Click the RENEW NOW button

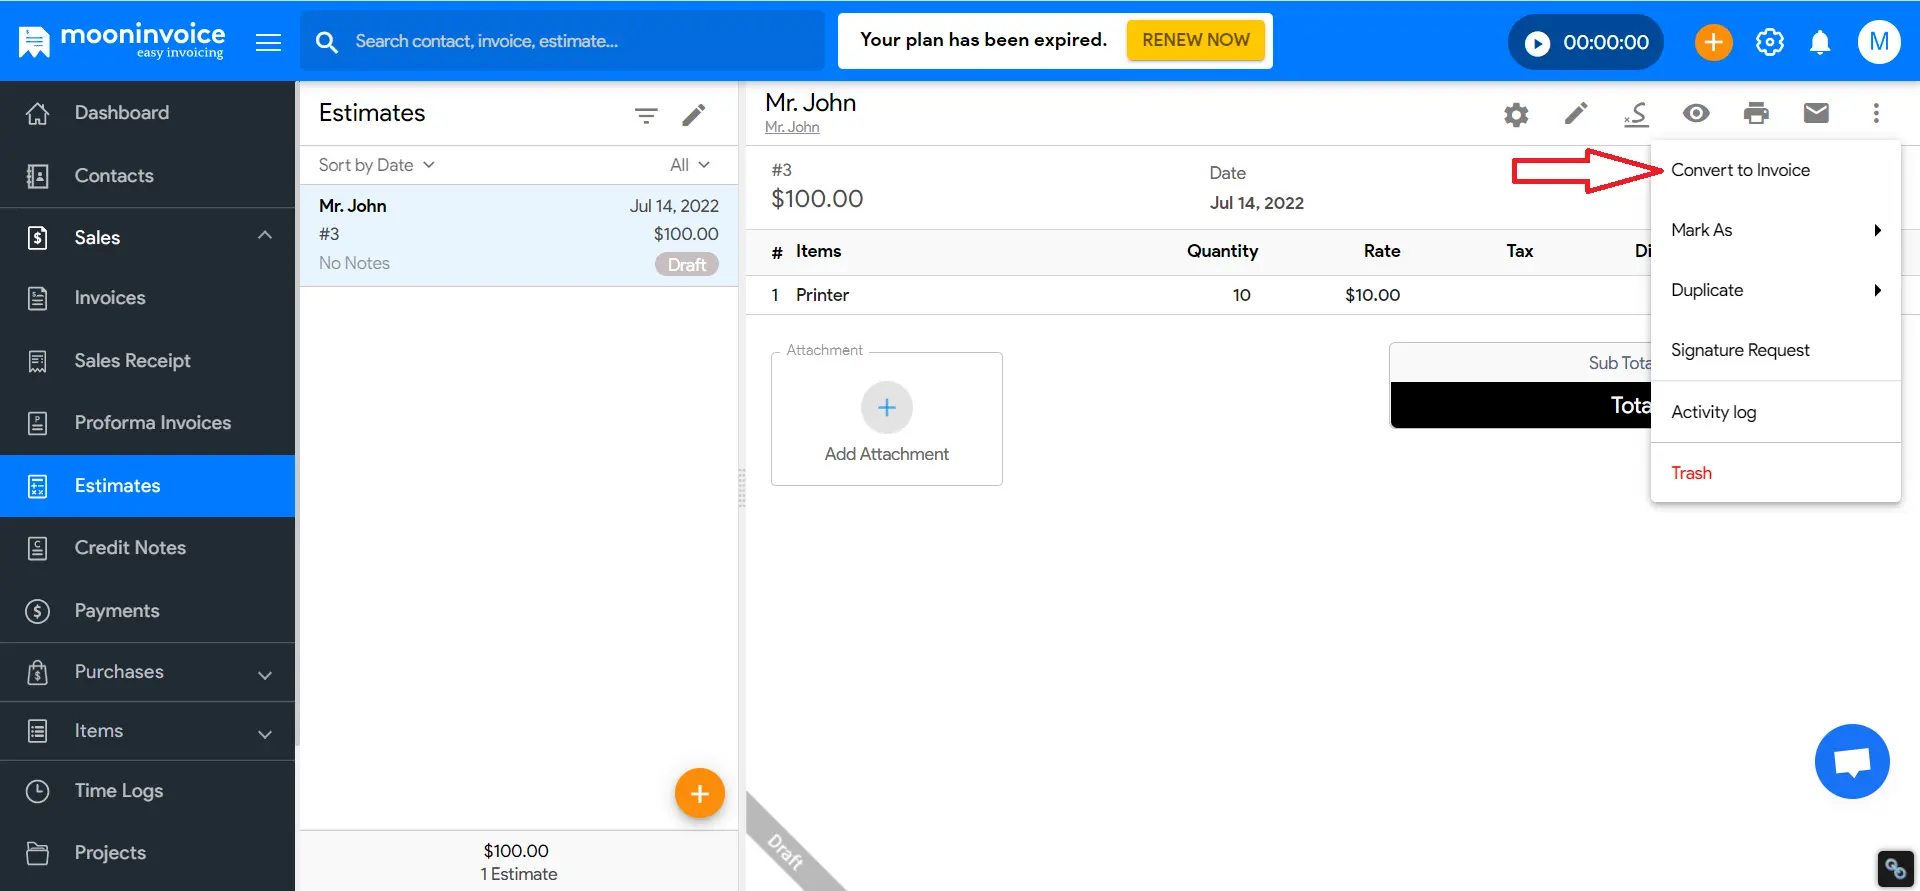(1196, 40)
